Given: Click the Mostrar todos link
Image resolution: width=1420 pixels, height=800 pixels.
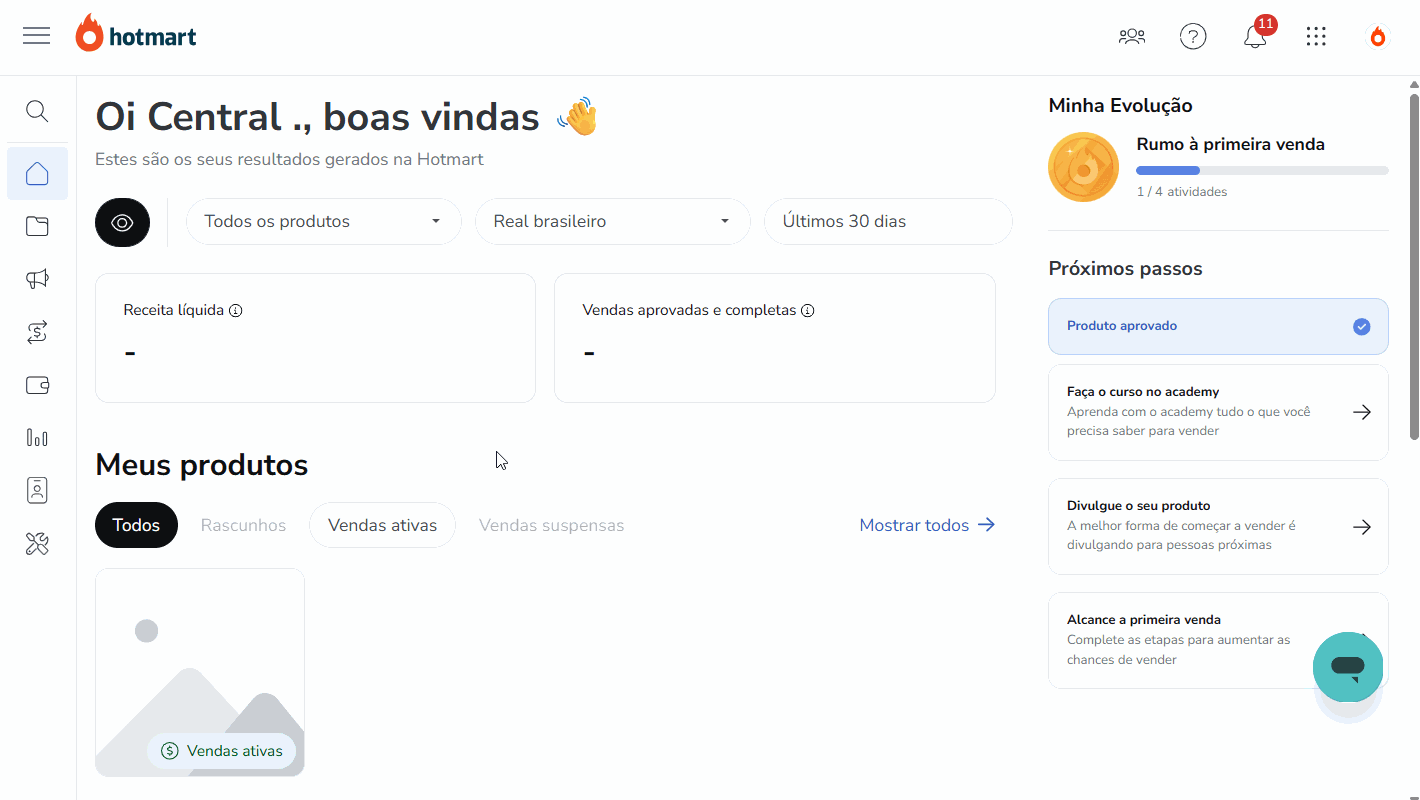Looking at the screenshot, I should click(927, 525).
